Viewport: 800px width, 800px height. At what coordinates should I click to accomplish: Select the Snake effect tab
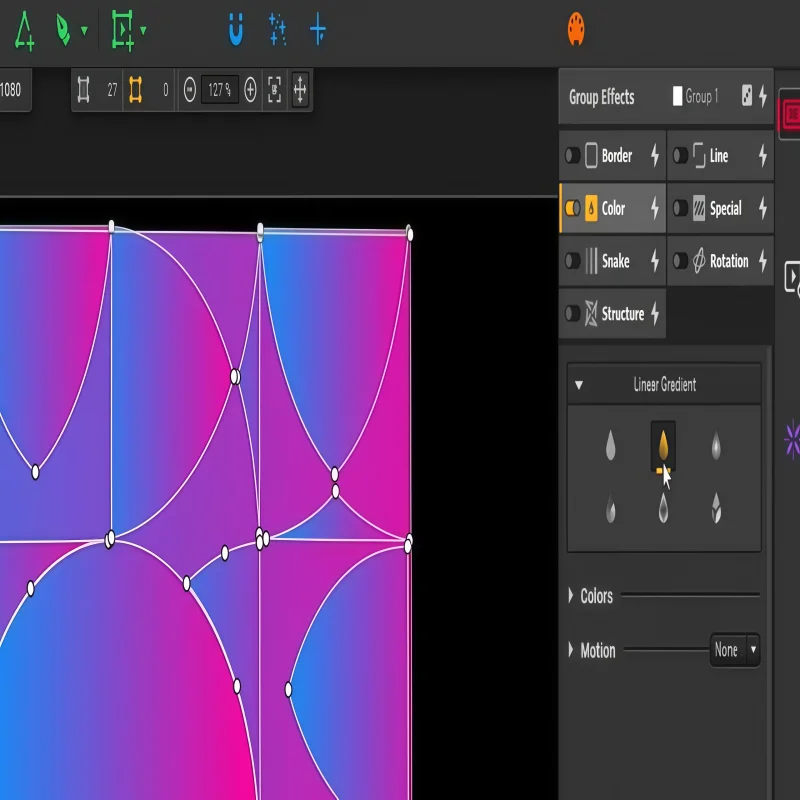612,261
